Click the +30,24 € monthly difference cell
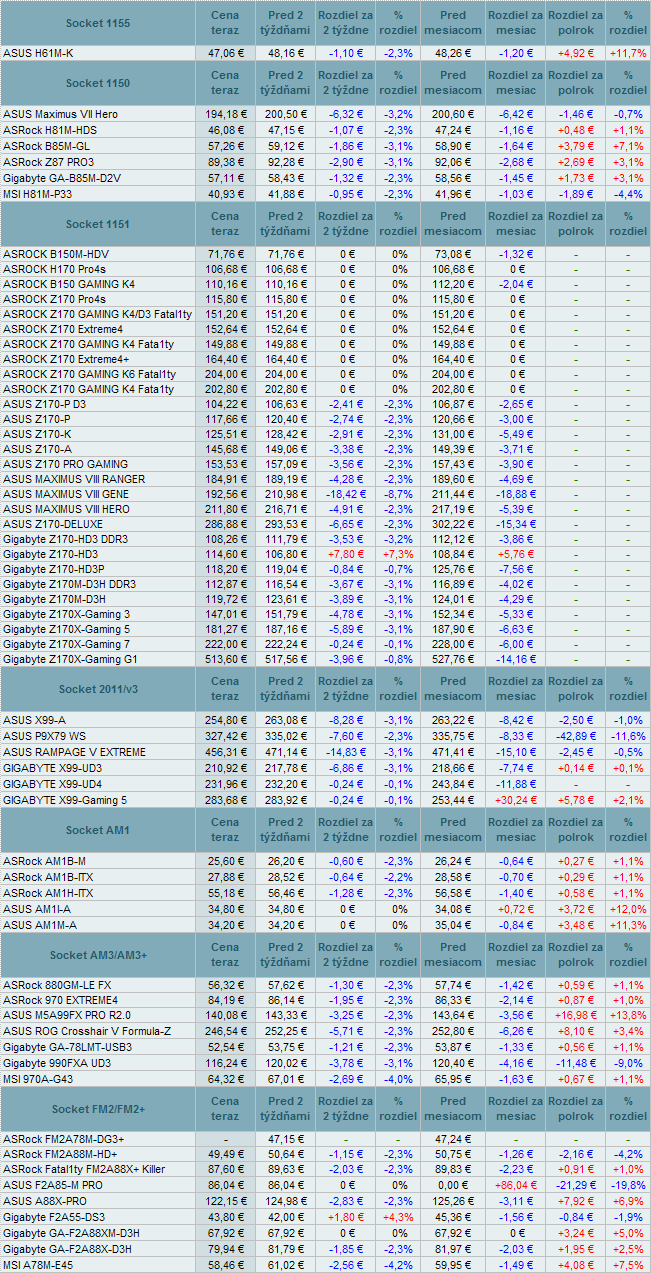 tap(515, 800)
